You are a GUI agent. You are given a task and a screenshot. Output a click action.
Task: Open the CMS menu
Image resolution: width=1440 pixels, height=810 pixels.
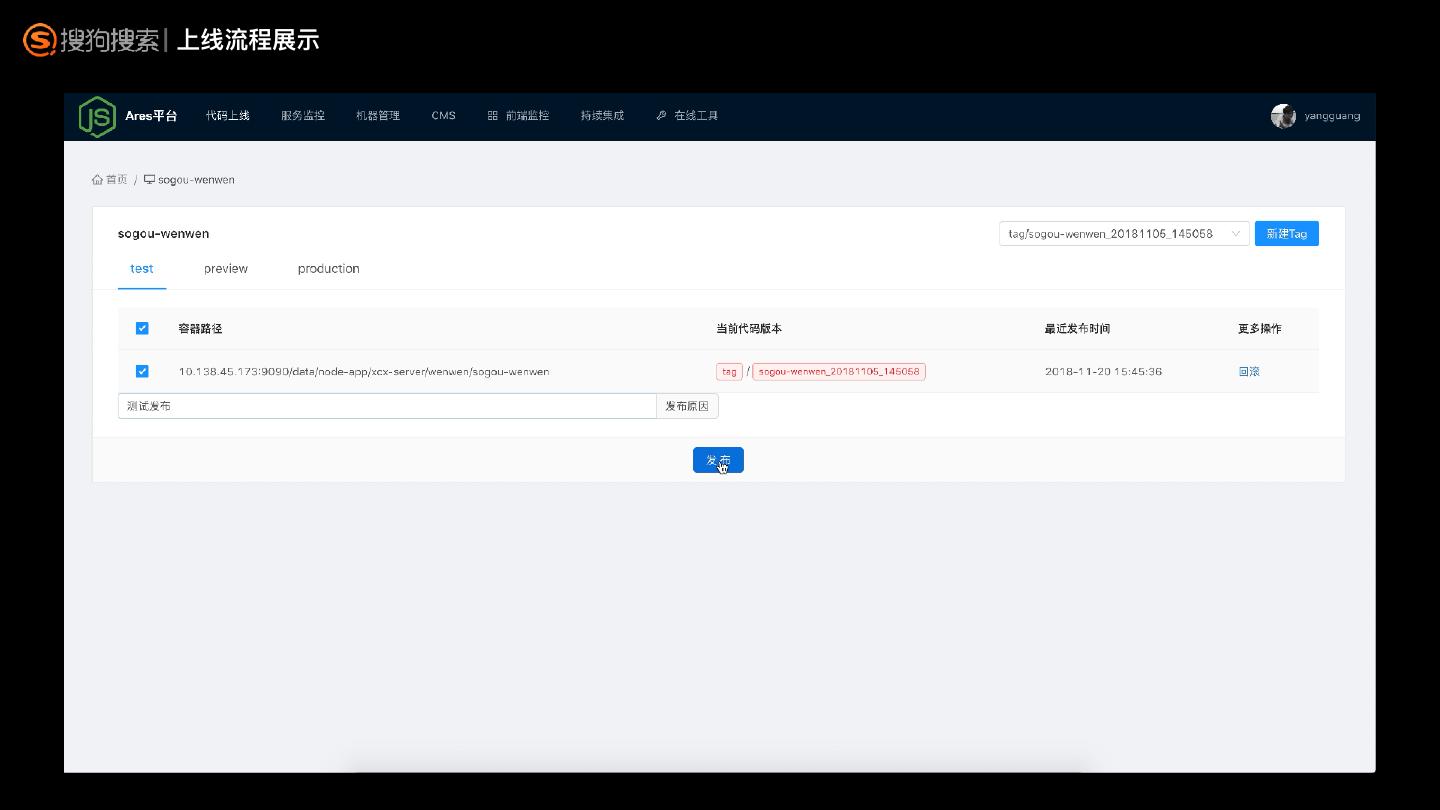click(443, 116)
